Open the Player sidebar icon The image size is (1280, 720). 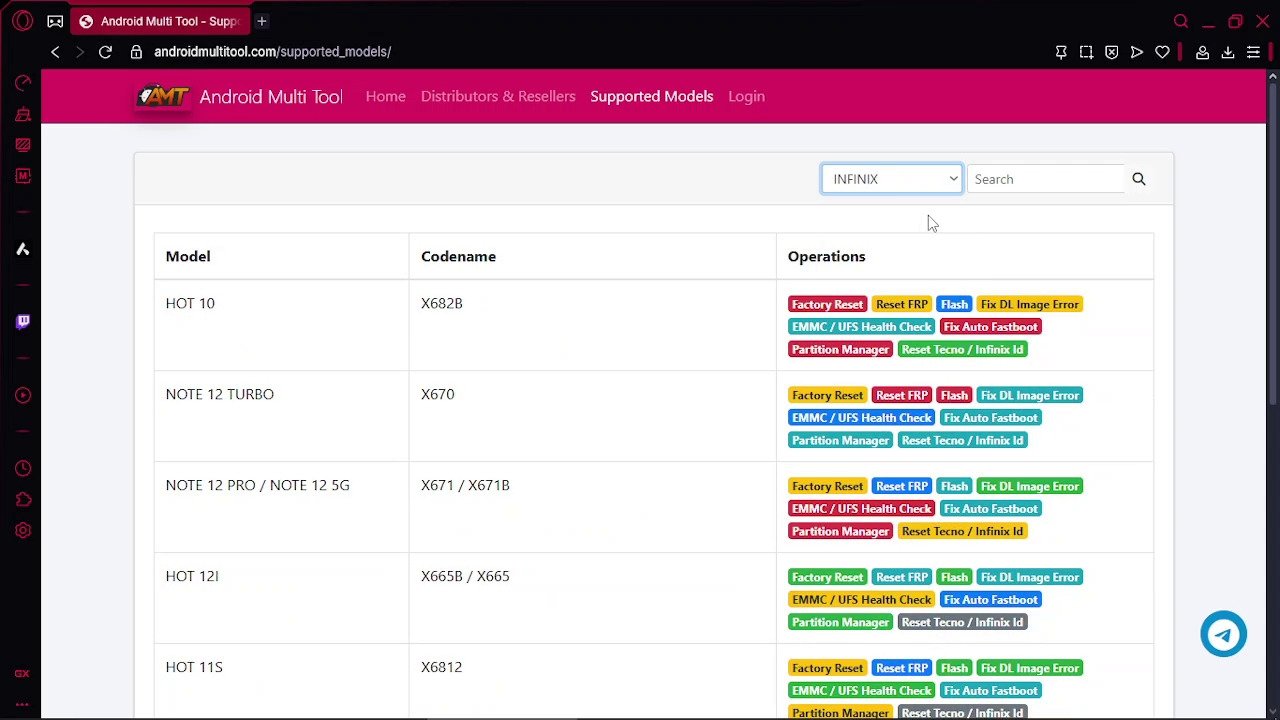22,395
